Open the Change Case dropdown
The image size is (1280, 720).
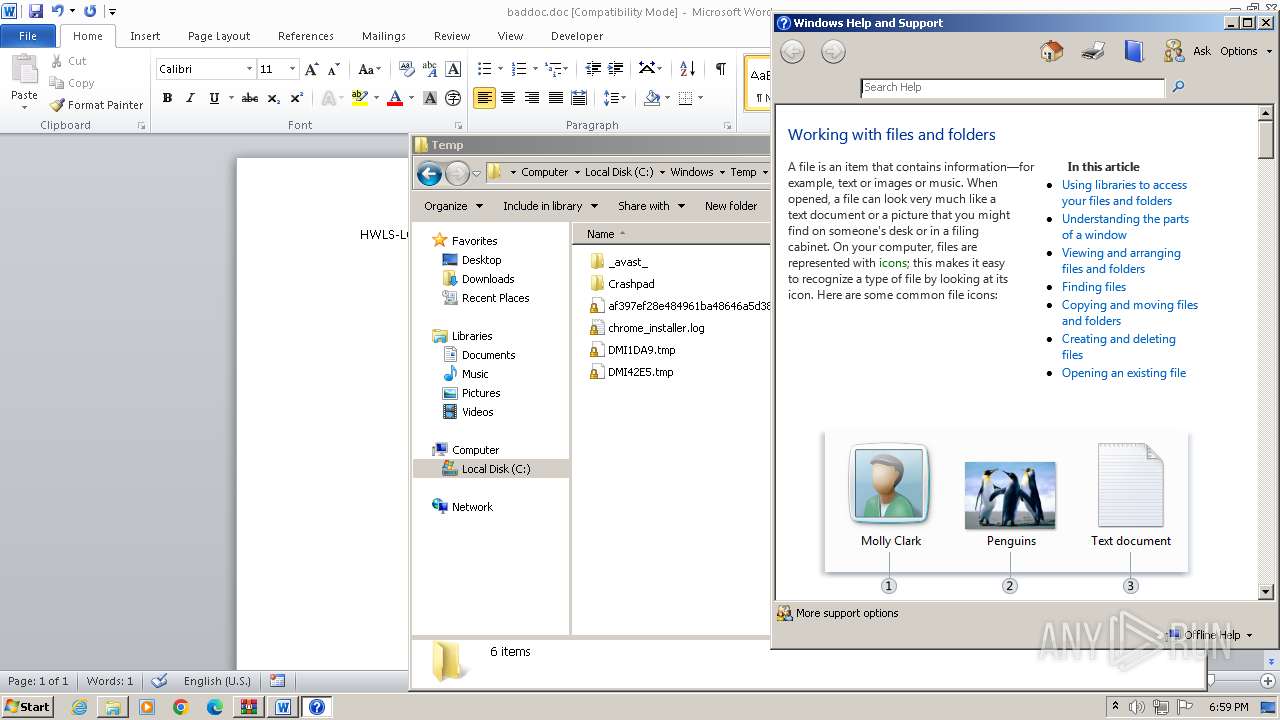click(369, 69)
